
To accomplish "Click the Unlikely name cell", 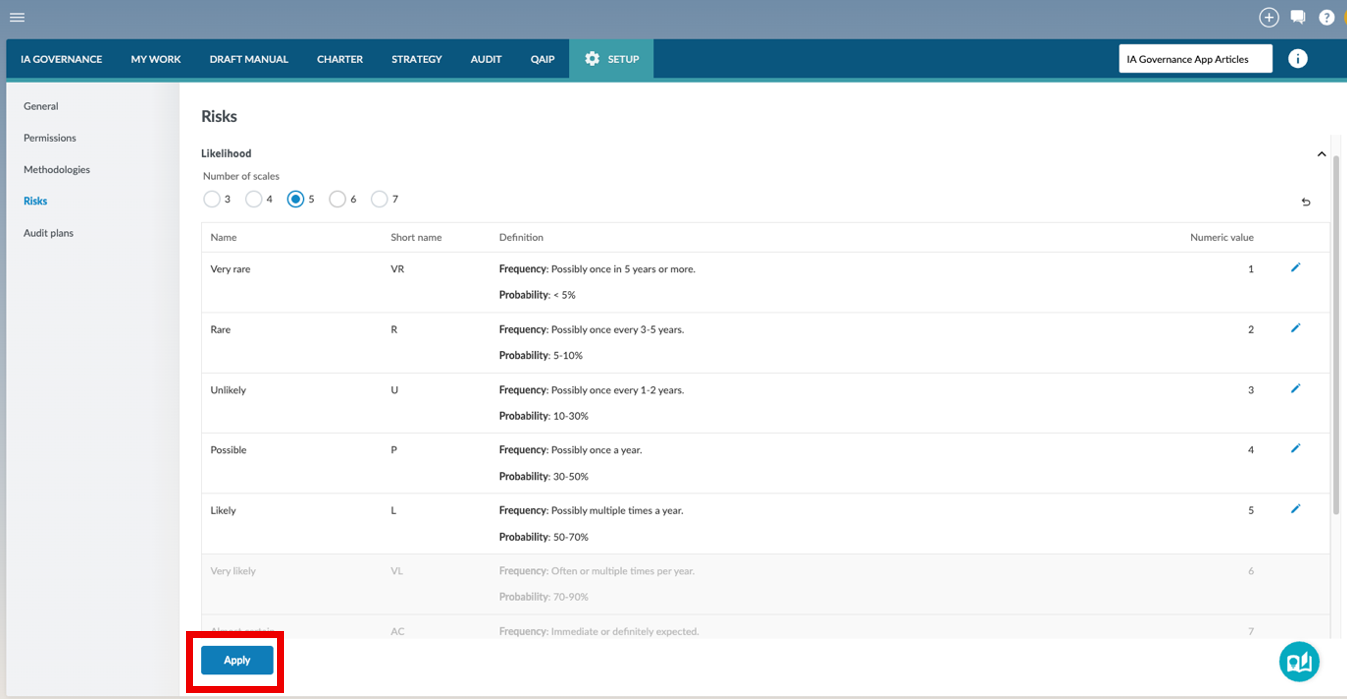I will coord(228,390).
